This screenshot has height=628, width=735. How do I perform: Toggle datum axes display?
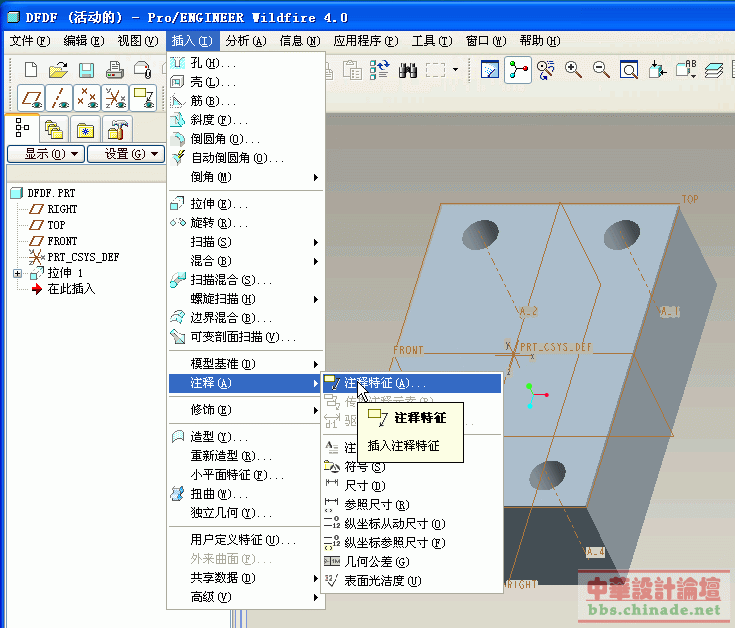(x=59, y=98)
